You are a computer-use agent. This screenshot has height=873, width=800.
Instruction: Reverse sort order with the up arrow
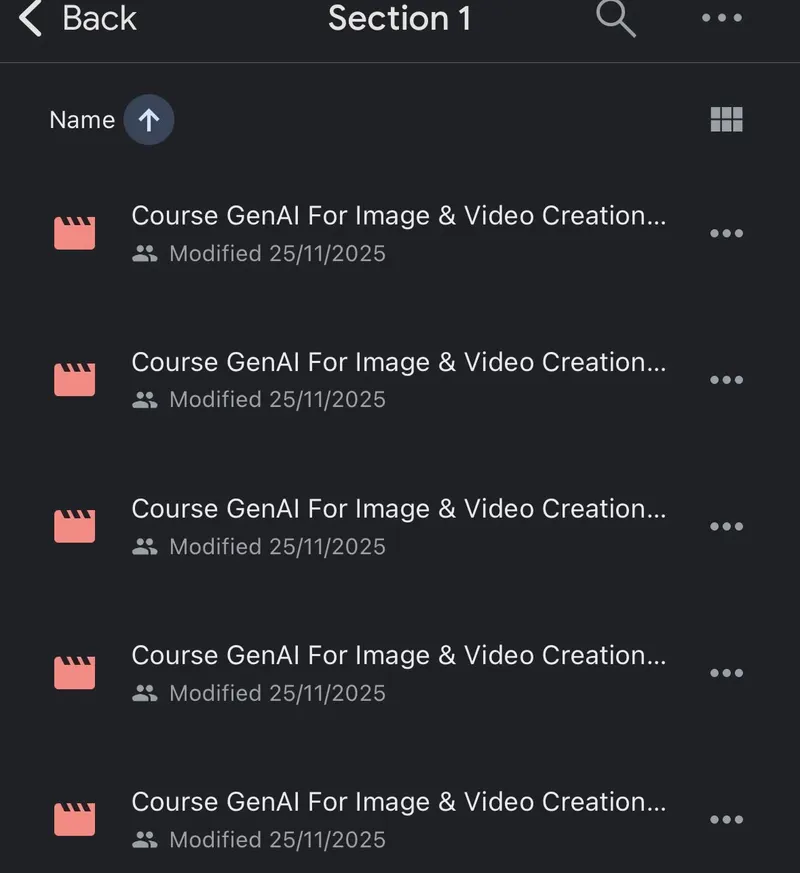149,120
